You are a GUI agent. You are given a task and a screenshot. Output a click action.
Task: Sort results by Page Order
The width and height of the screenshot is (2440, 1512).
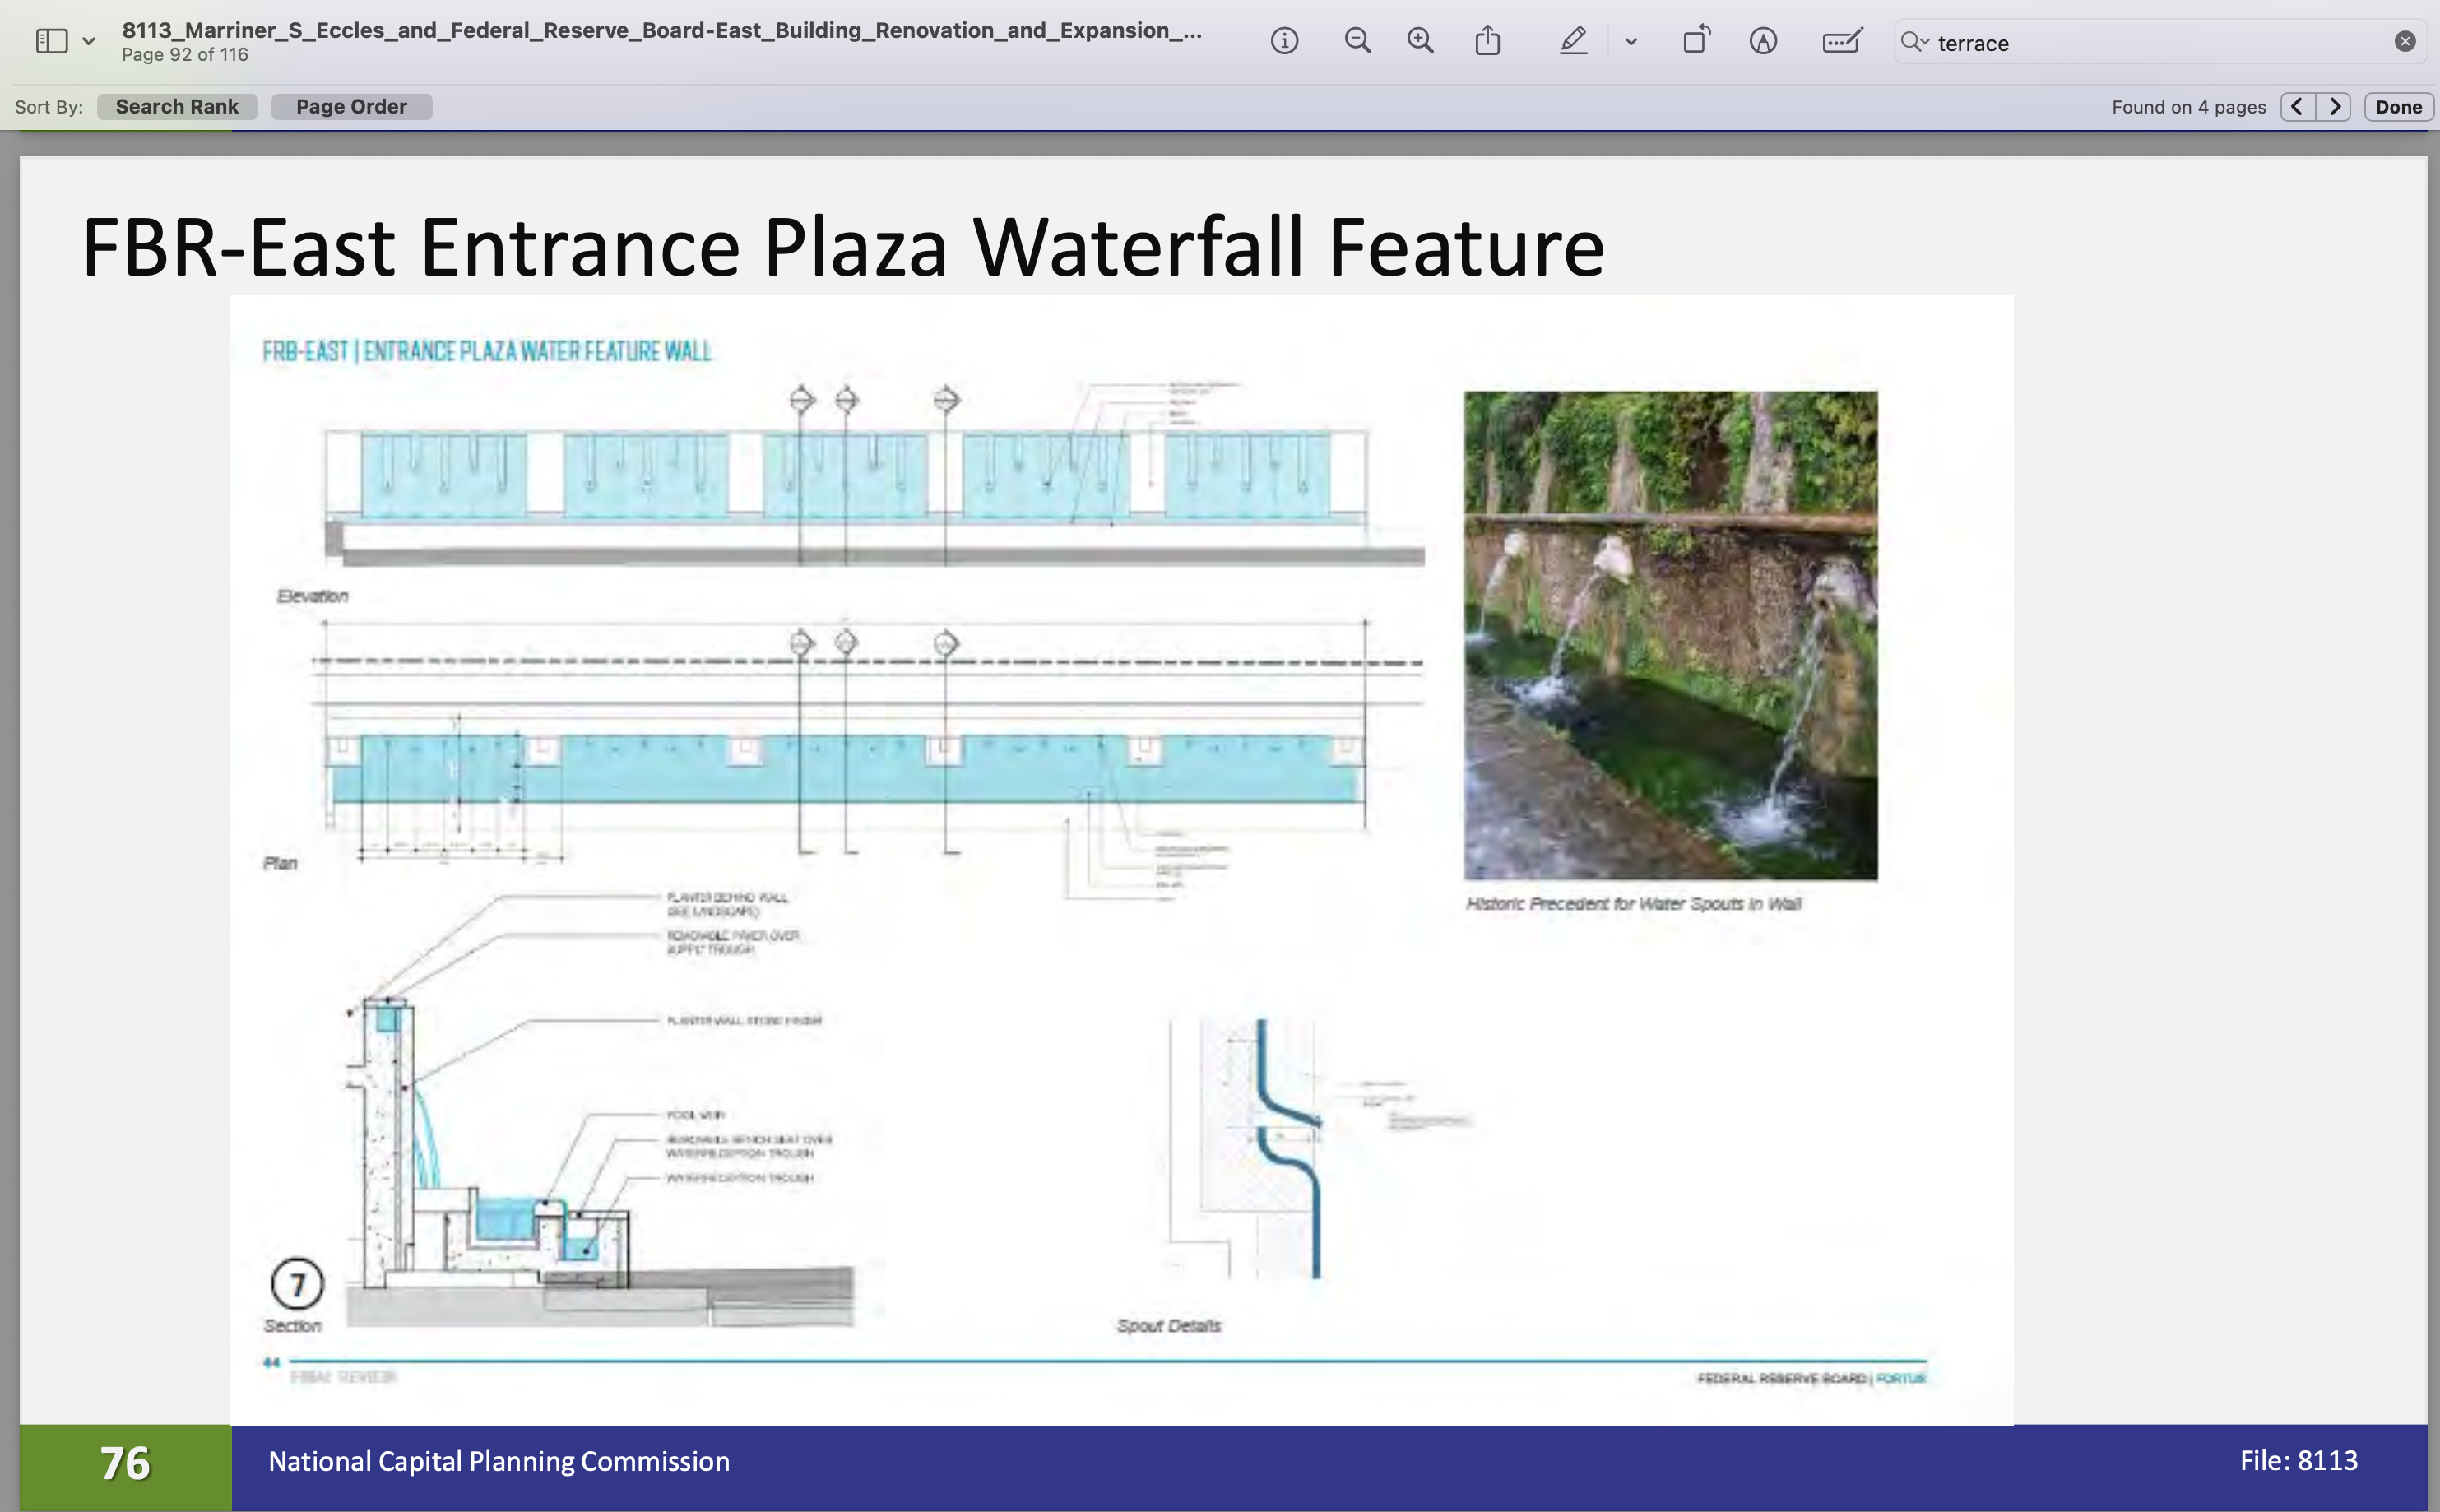point(351,107)
